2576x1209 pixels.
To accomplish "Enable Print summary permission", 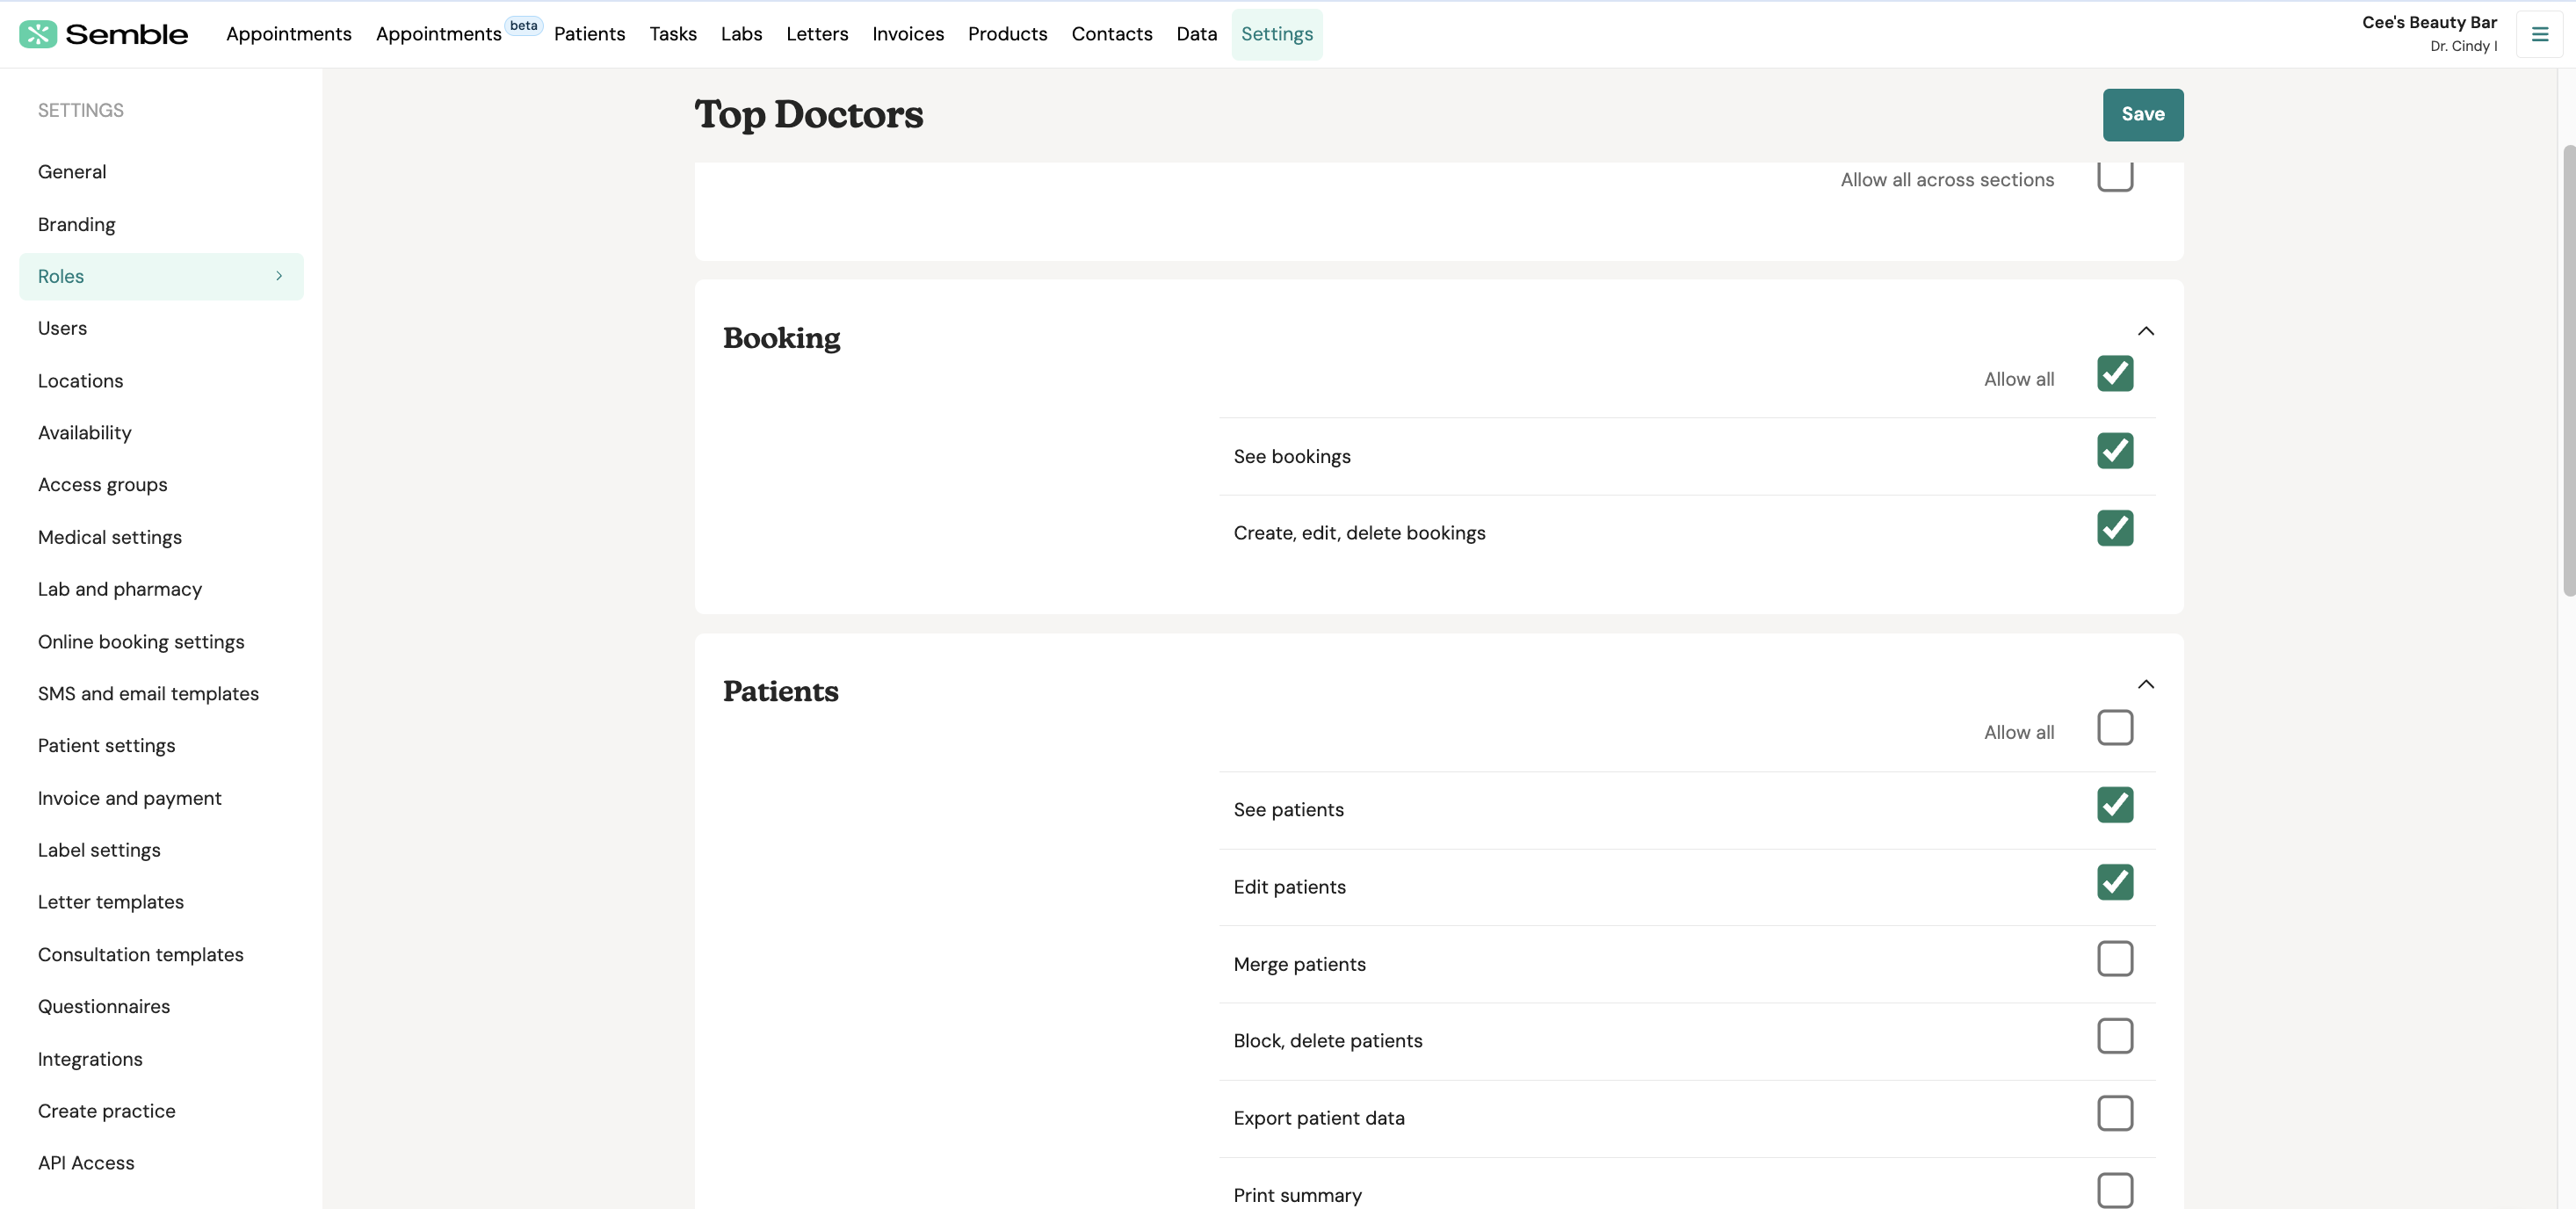I will (x=2115, y=1191).
